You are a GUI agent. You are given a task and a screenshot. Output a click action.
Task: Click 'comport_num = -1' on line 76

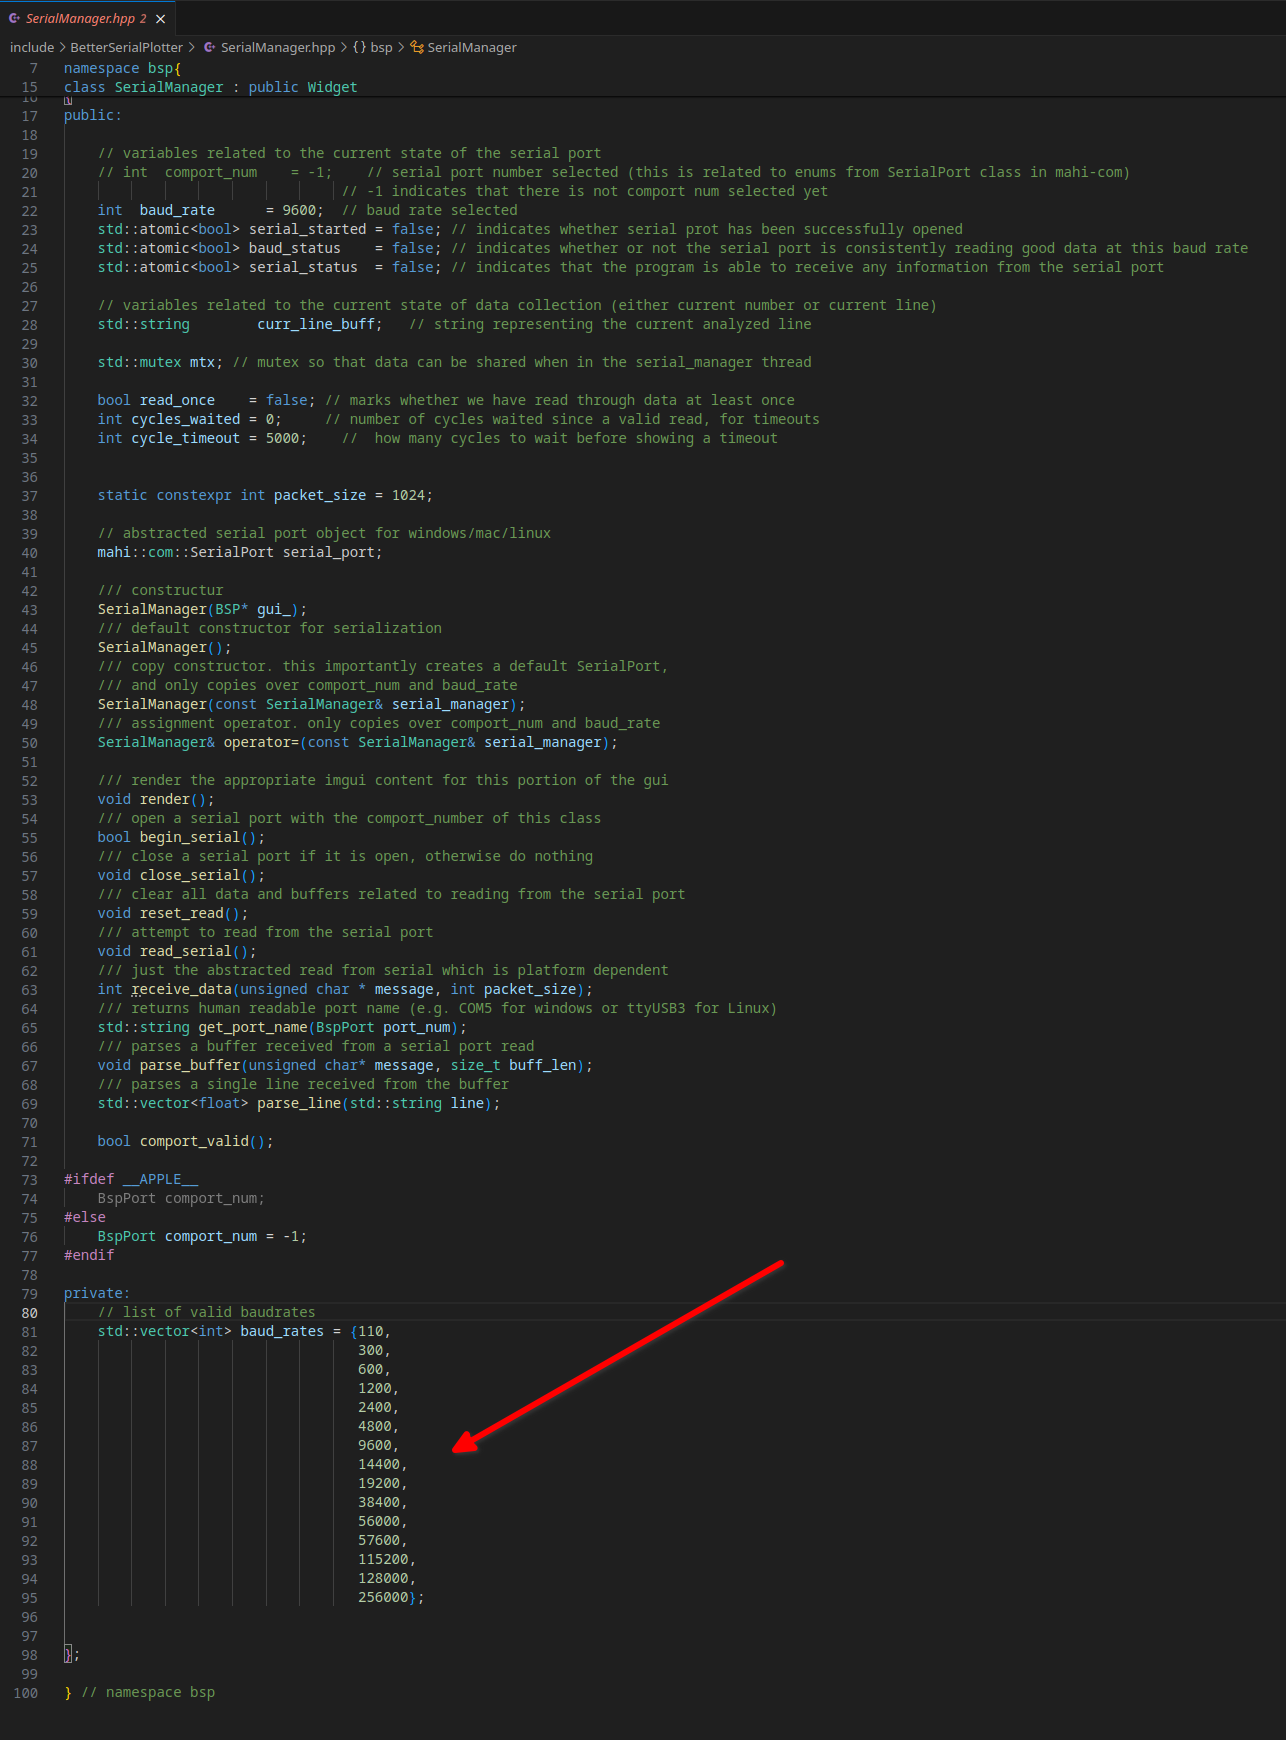232,1237
